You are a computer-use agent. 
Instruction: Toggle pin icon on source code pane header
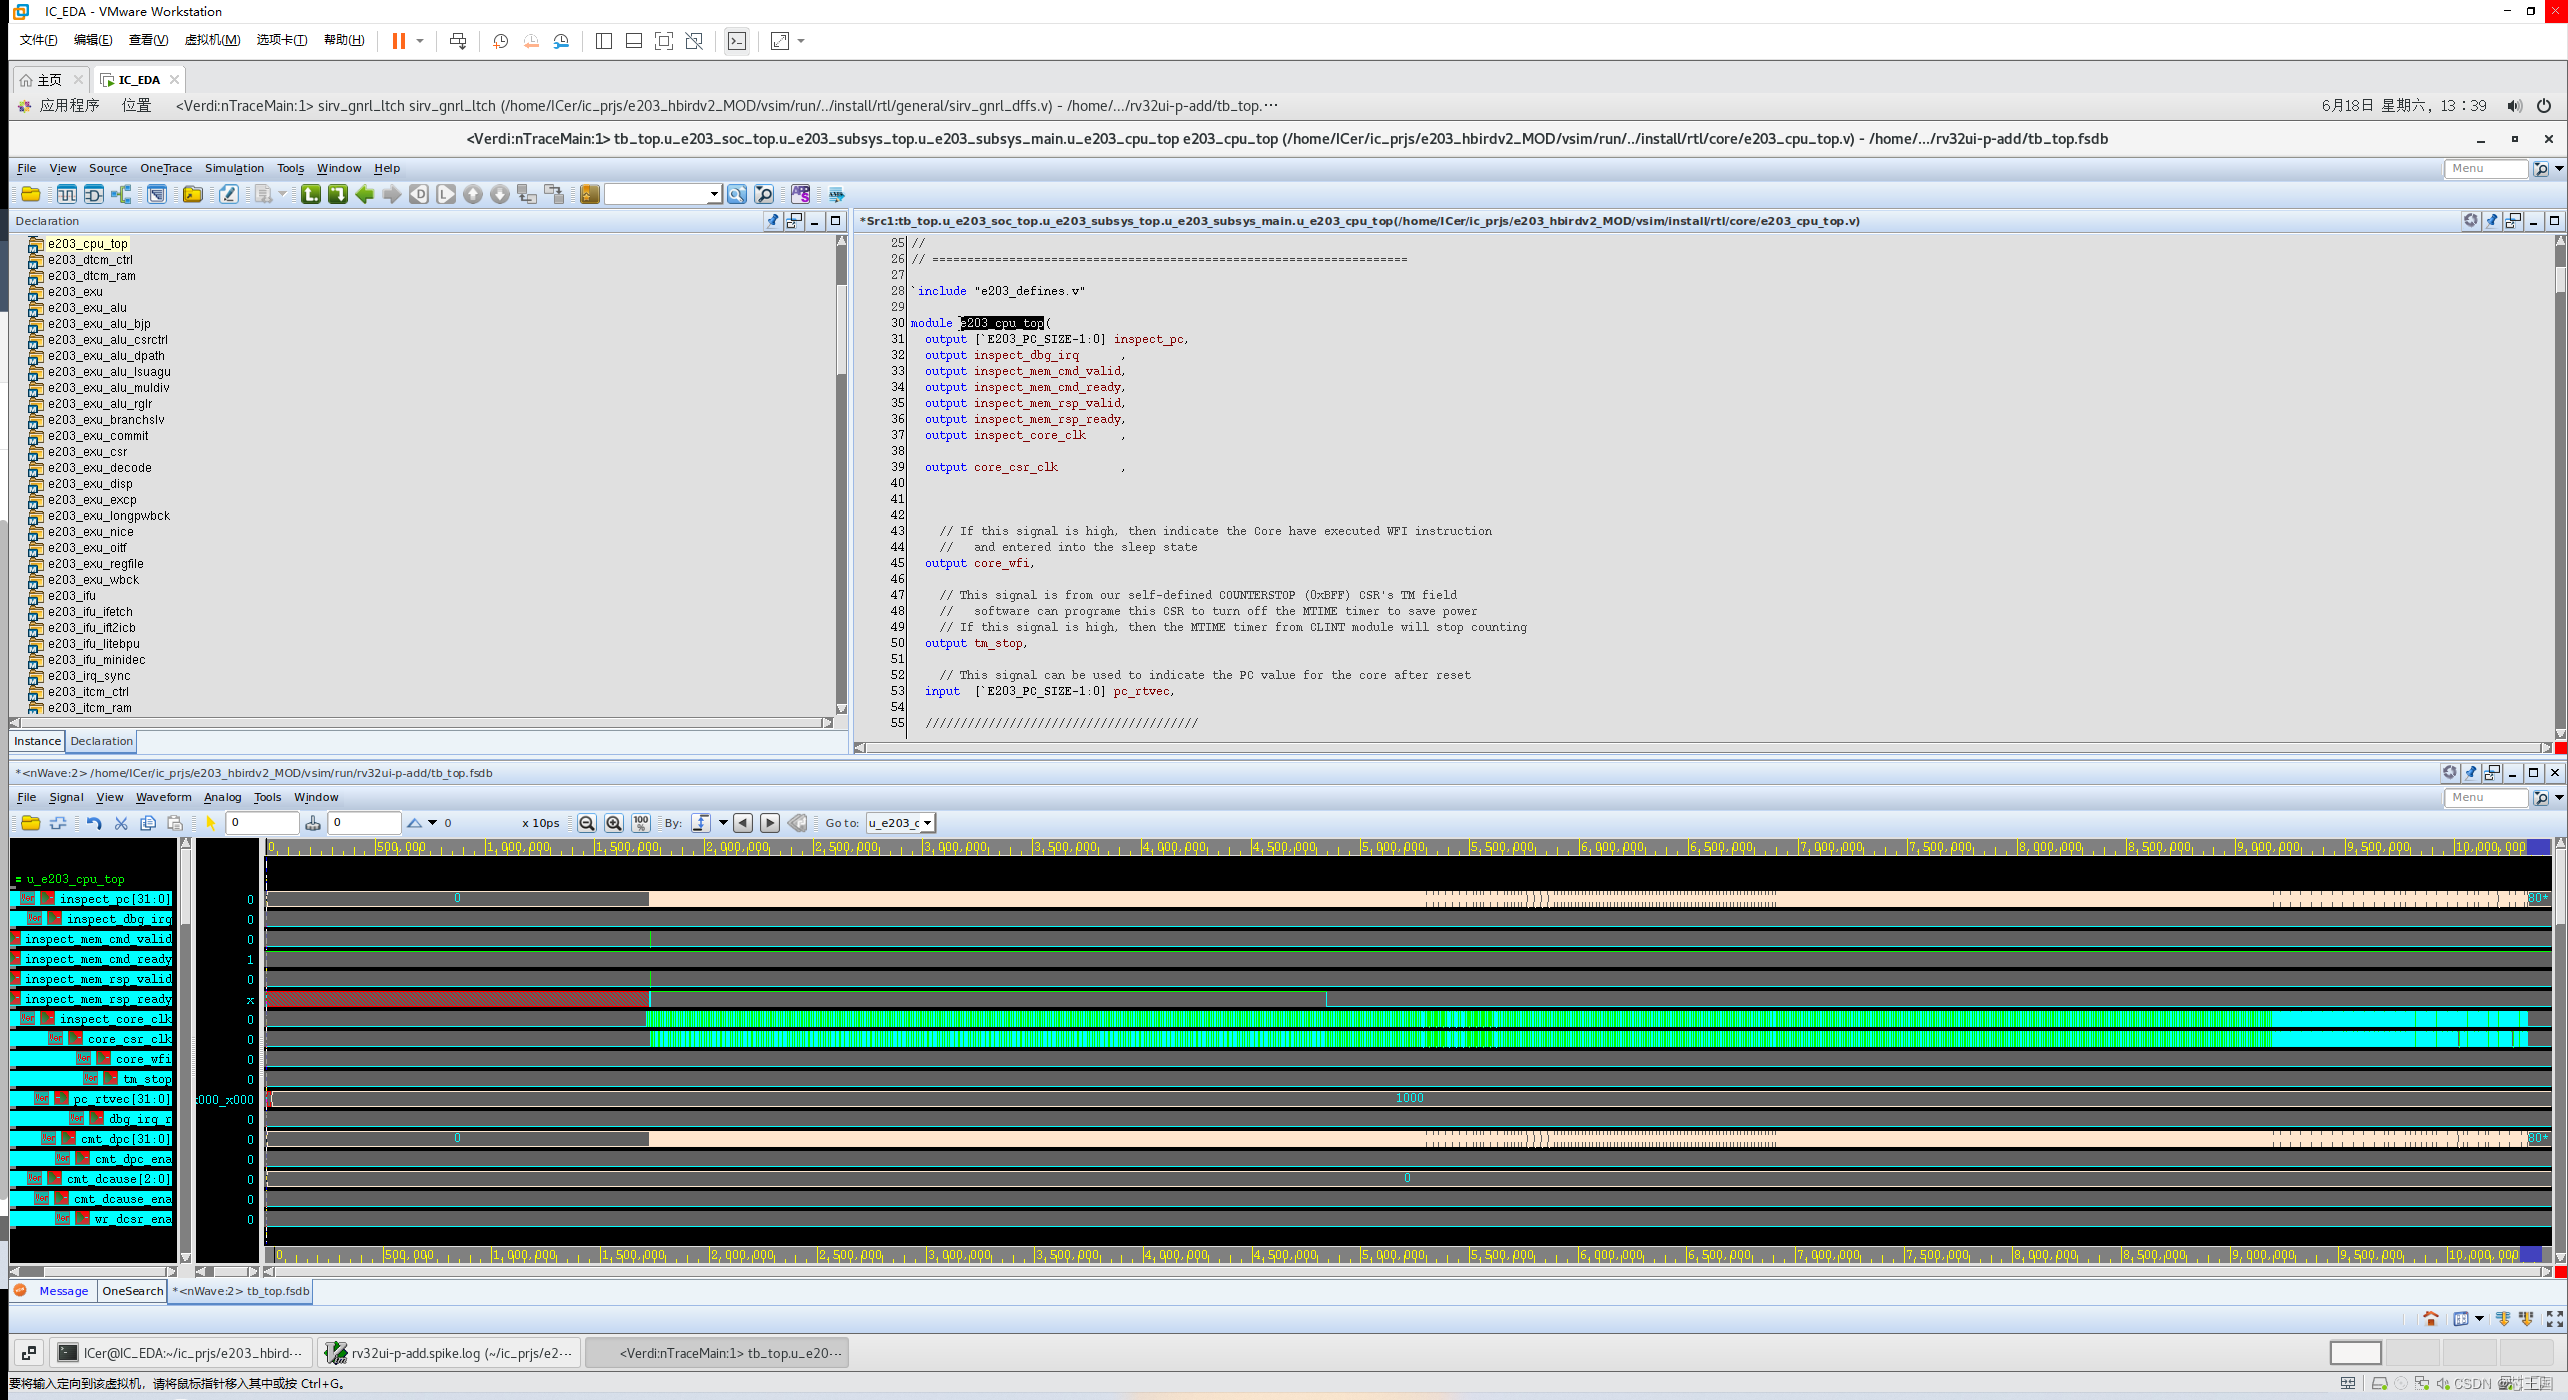click(x=2492, y=221)
